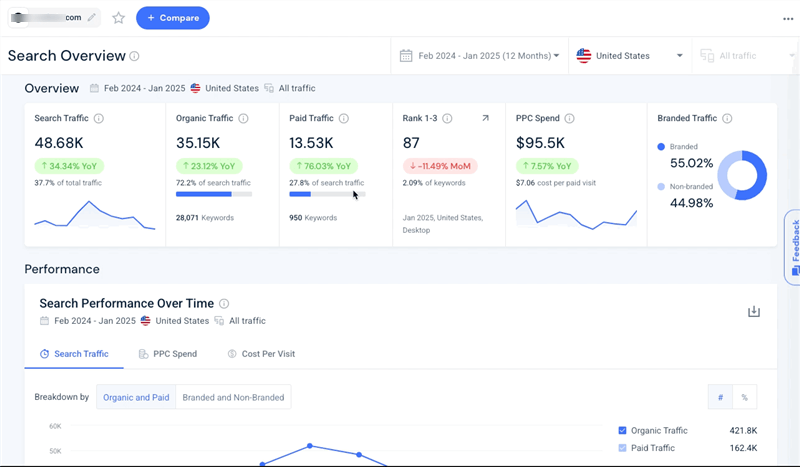Click the 162.4K paid traffic total
The width and height of the screenshot is (800, 467).
pyautogui.click(x=743, y=448)
